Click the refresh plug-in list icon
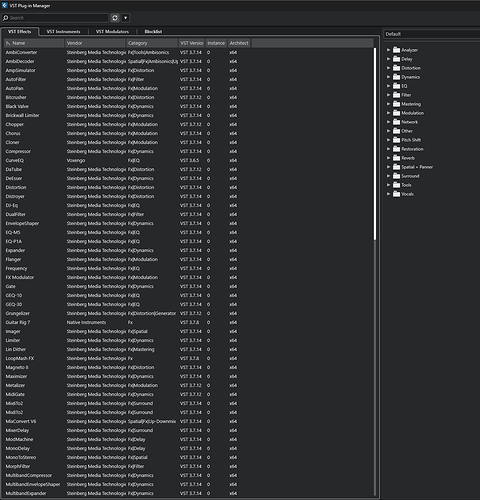 (x=115, y=18)
